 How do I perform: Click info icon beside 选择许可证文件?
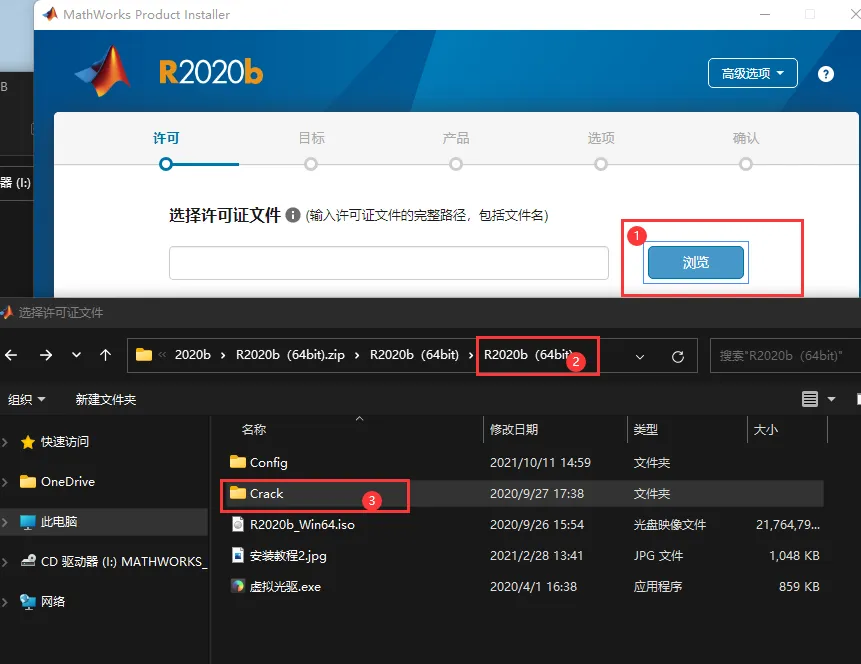[x=293, y=215]
